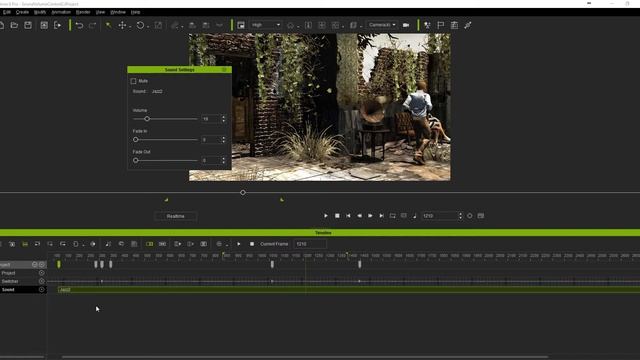640x360 pixels.
Task: Click the play head on the preview scrubber
Action: [x=243, y=192]
